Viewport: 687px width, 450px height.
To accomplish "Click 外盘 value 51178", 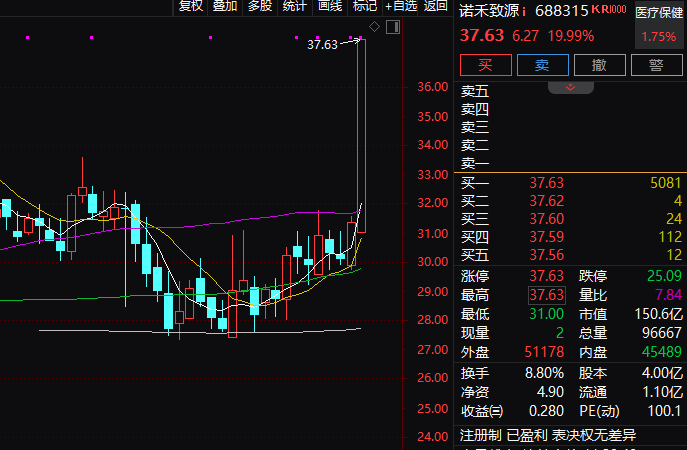I will 544,352.
